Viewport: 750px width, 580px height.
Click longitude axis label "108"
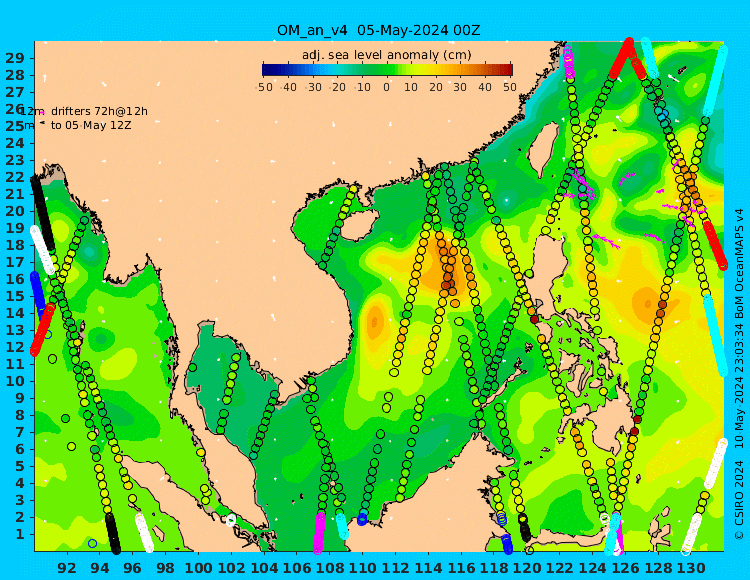point(330,568)
